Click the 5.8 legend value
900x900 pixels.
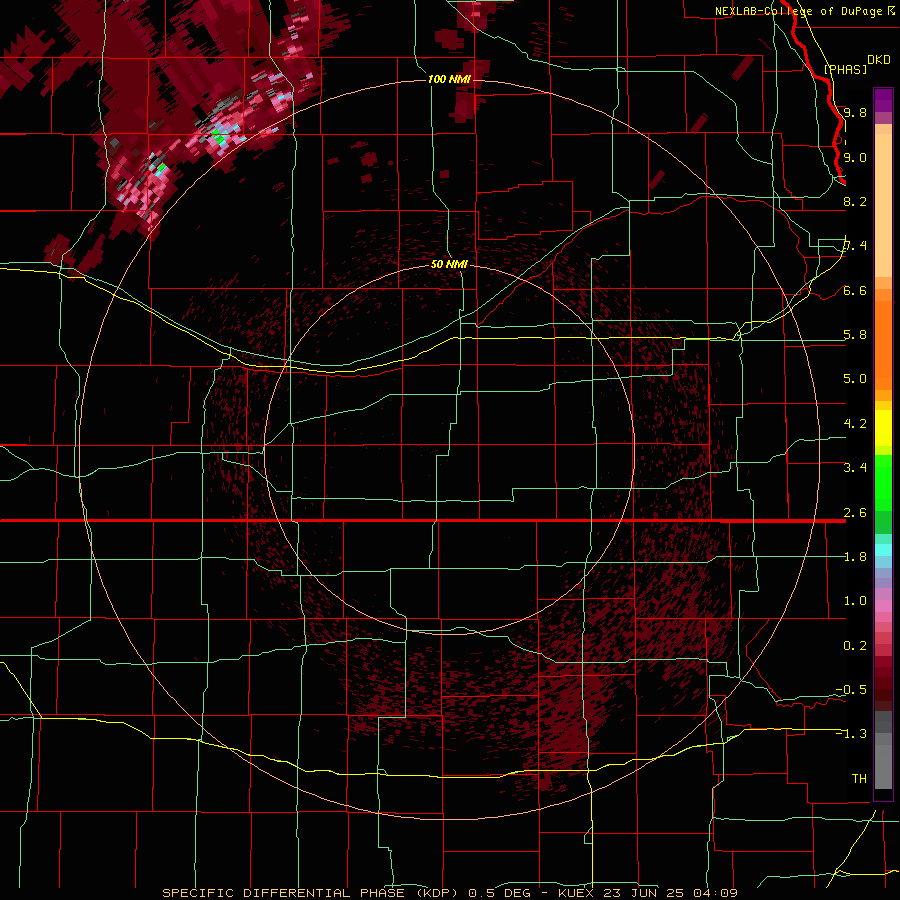tap(855, 335)
